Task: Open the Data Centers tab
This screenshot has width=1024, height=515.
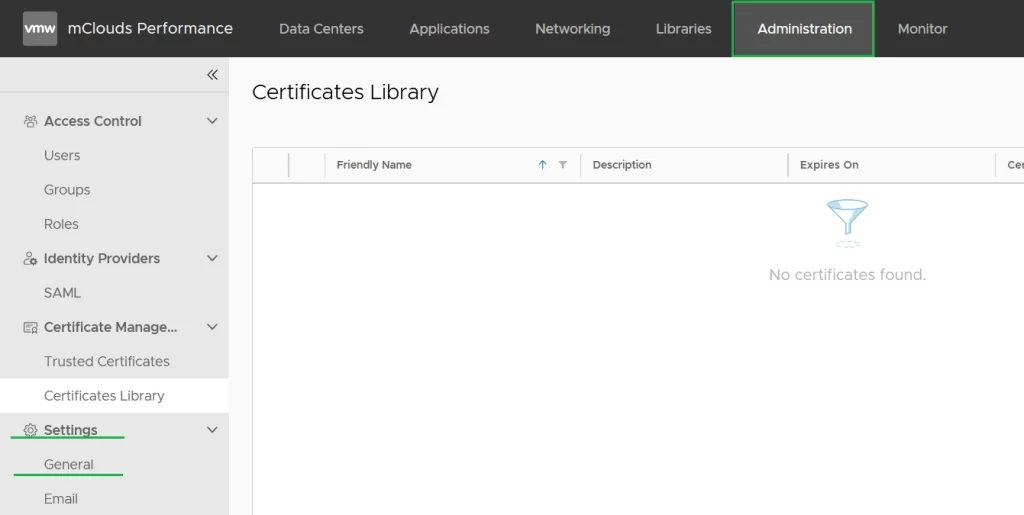Action: 321,29
